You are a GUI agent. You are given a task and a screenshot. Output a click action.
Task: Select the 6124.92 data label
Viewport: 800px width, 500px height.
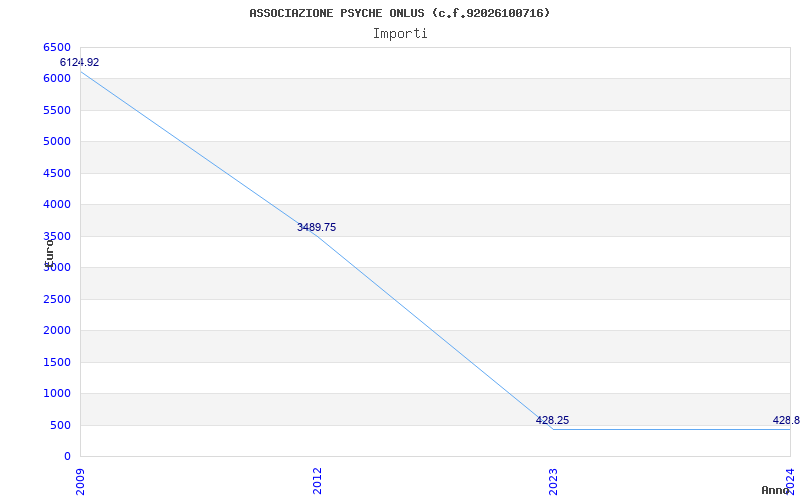point(80,62)
